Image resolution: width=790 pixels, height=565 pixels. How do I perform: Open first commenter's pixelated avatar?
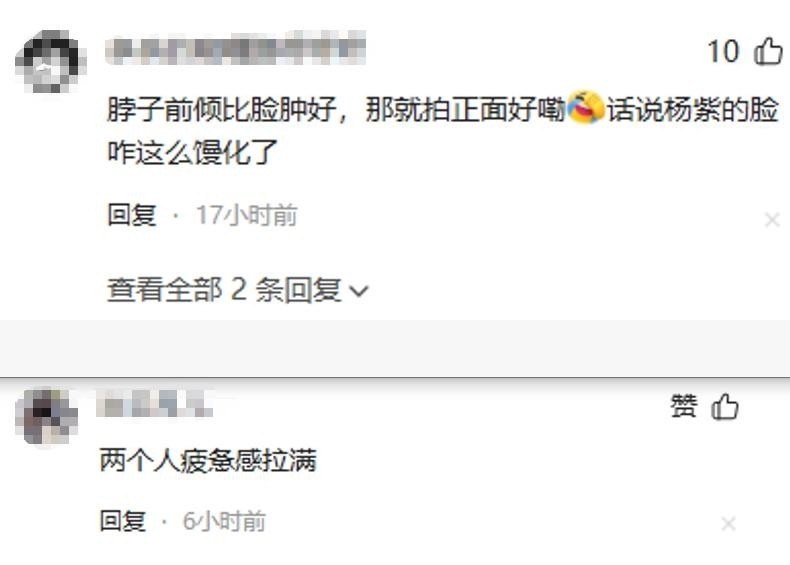tap(50, 61)
